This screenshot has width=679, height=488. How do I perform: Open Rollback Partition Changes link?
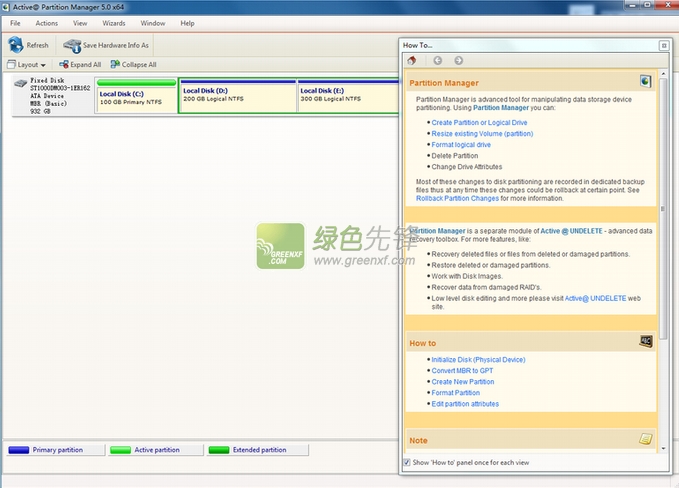point(457,198)
